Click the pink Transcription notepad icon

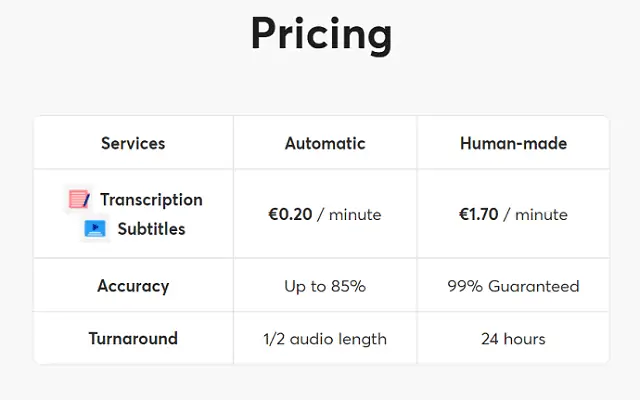[x=79, y=199]
